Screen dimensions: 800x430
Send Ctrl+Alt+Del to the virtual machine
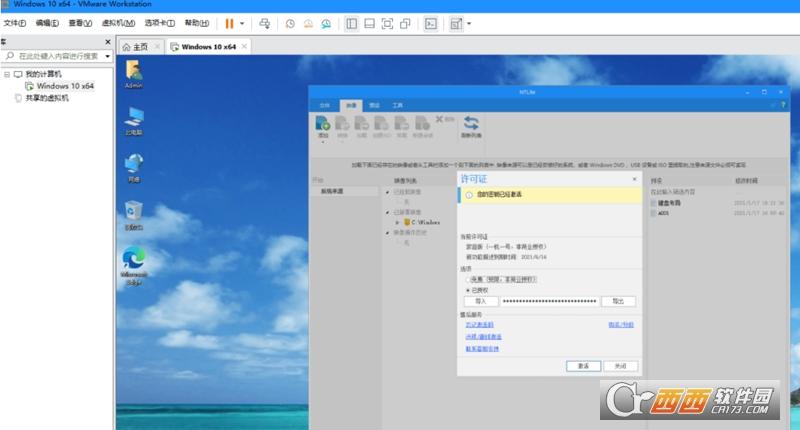[264, 23]
